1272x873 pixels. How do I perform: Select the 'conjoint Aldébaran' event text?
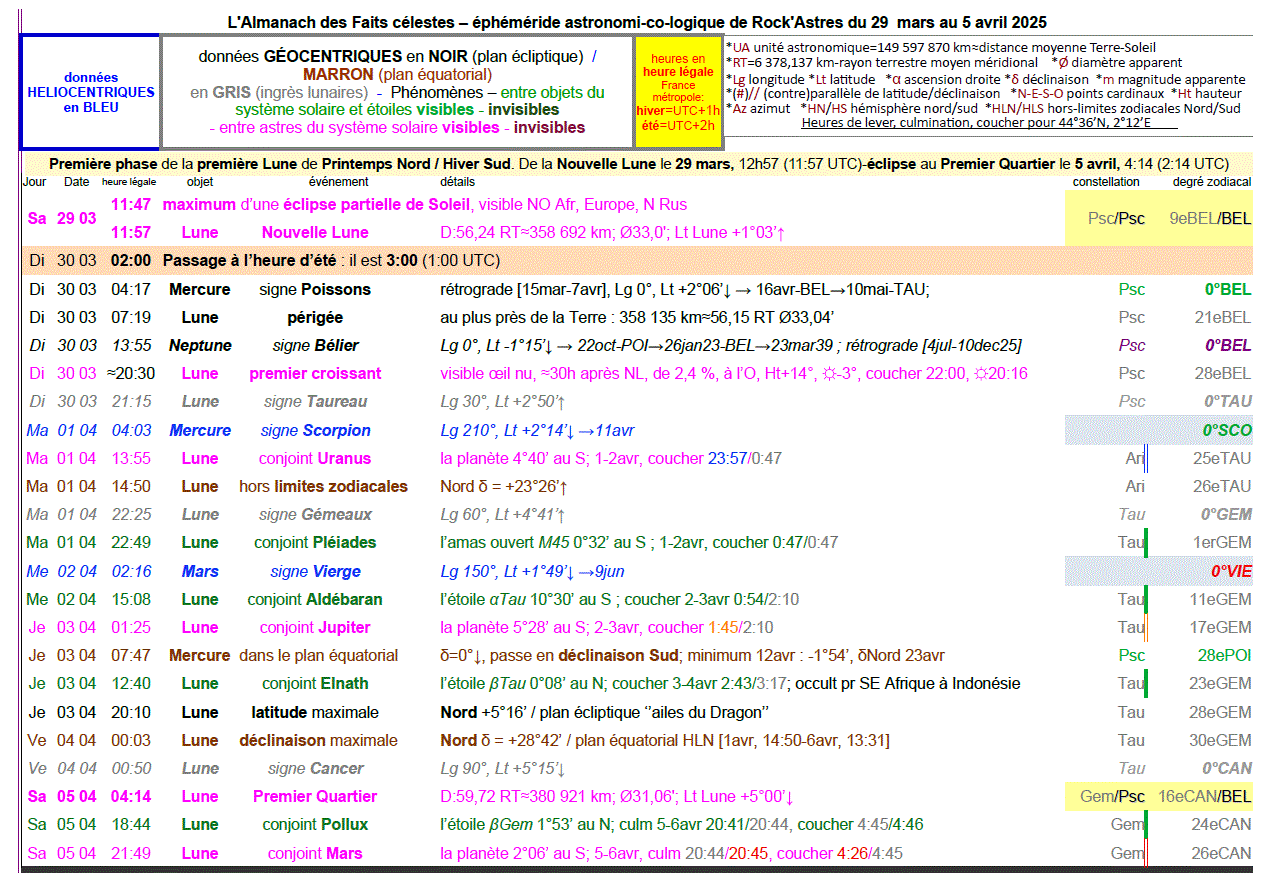tap(315, 600)
